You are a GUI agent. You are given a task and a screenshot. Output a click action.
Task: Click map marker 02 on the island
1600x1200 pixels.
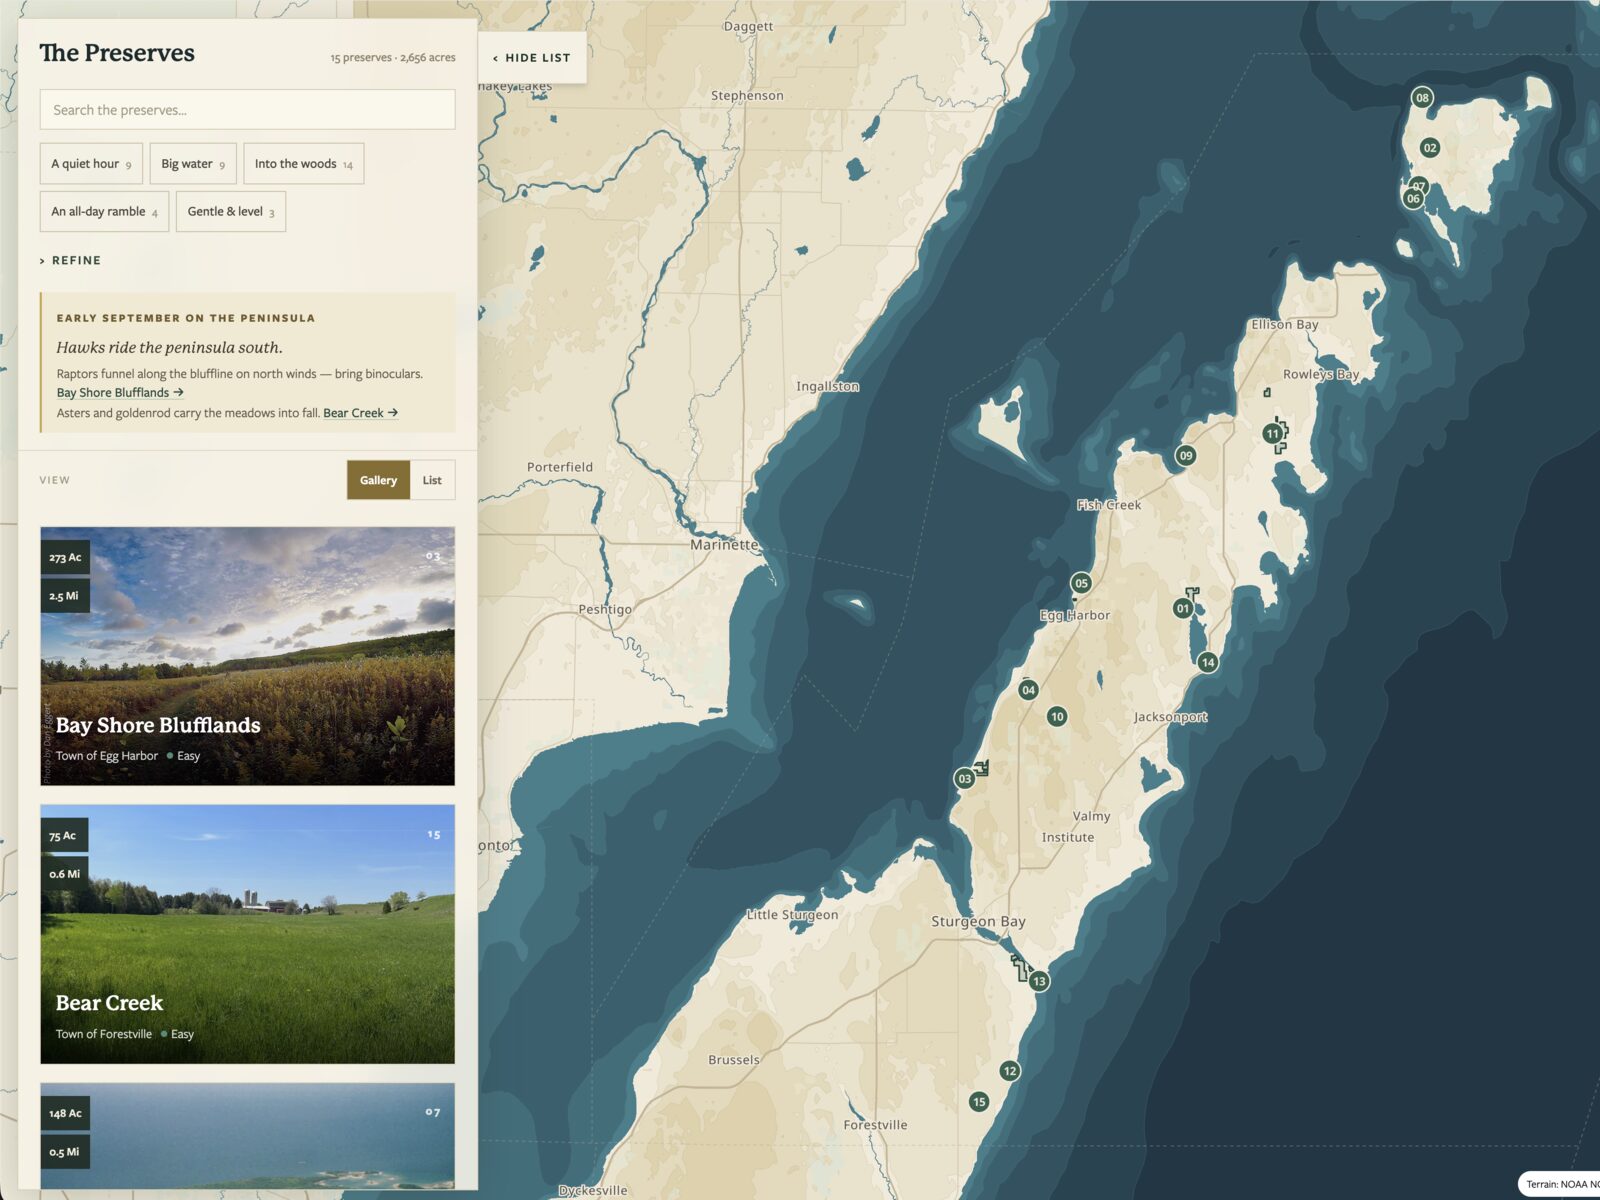1430,148
